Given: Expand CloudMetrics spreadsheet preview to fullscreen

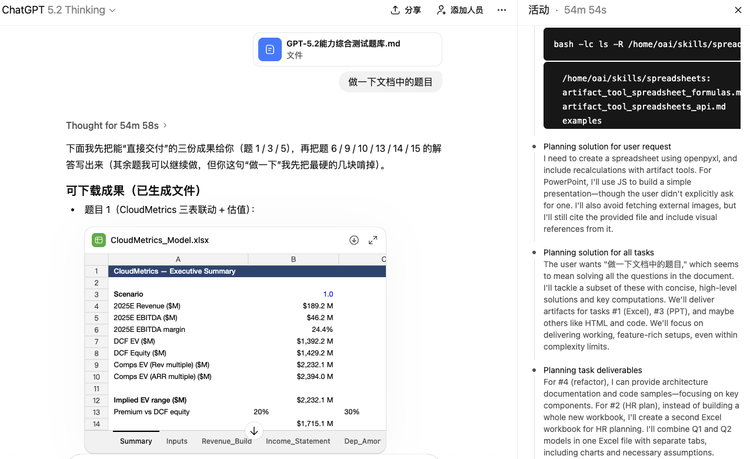Looking at the screenshot, I should [373, 240].
